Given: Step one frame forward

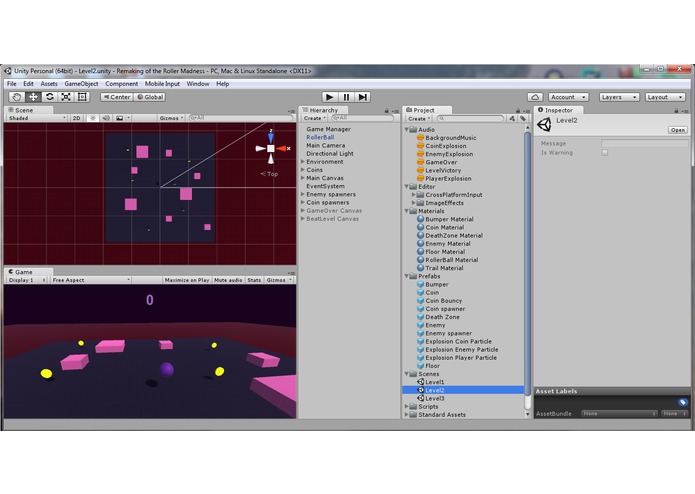Looking at the screenshot, I should coord(363,97).
